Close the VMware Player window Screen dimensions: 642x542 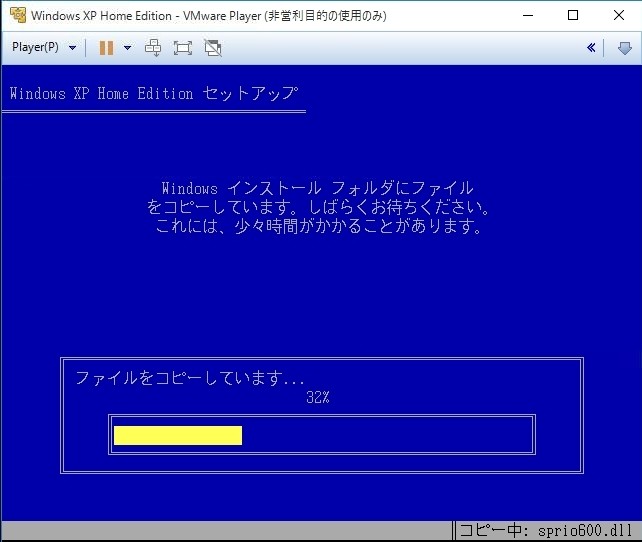(x=619, y=15)
